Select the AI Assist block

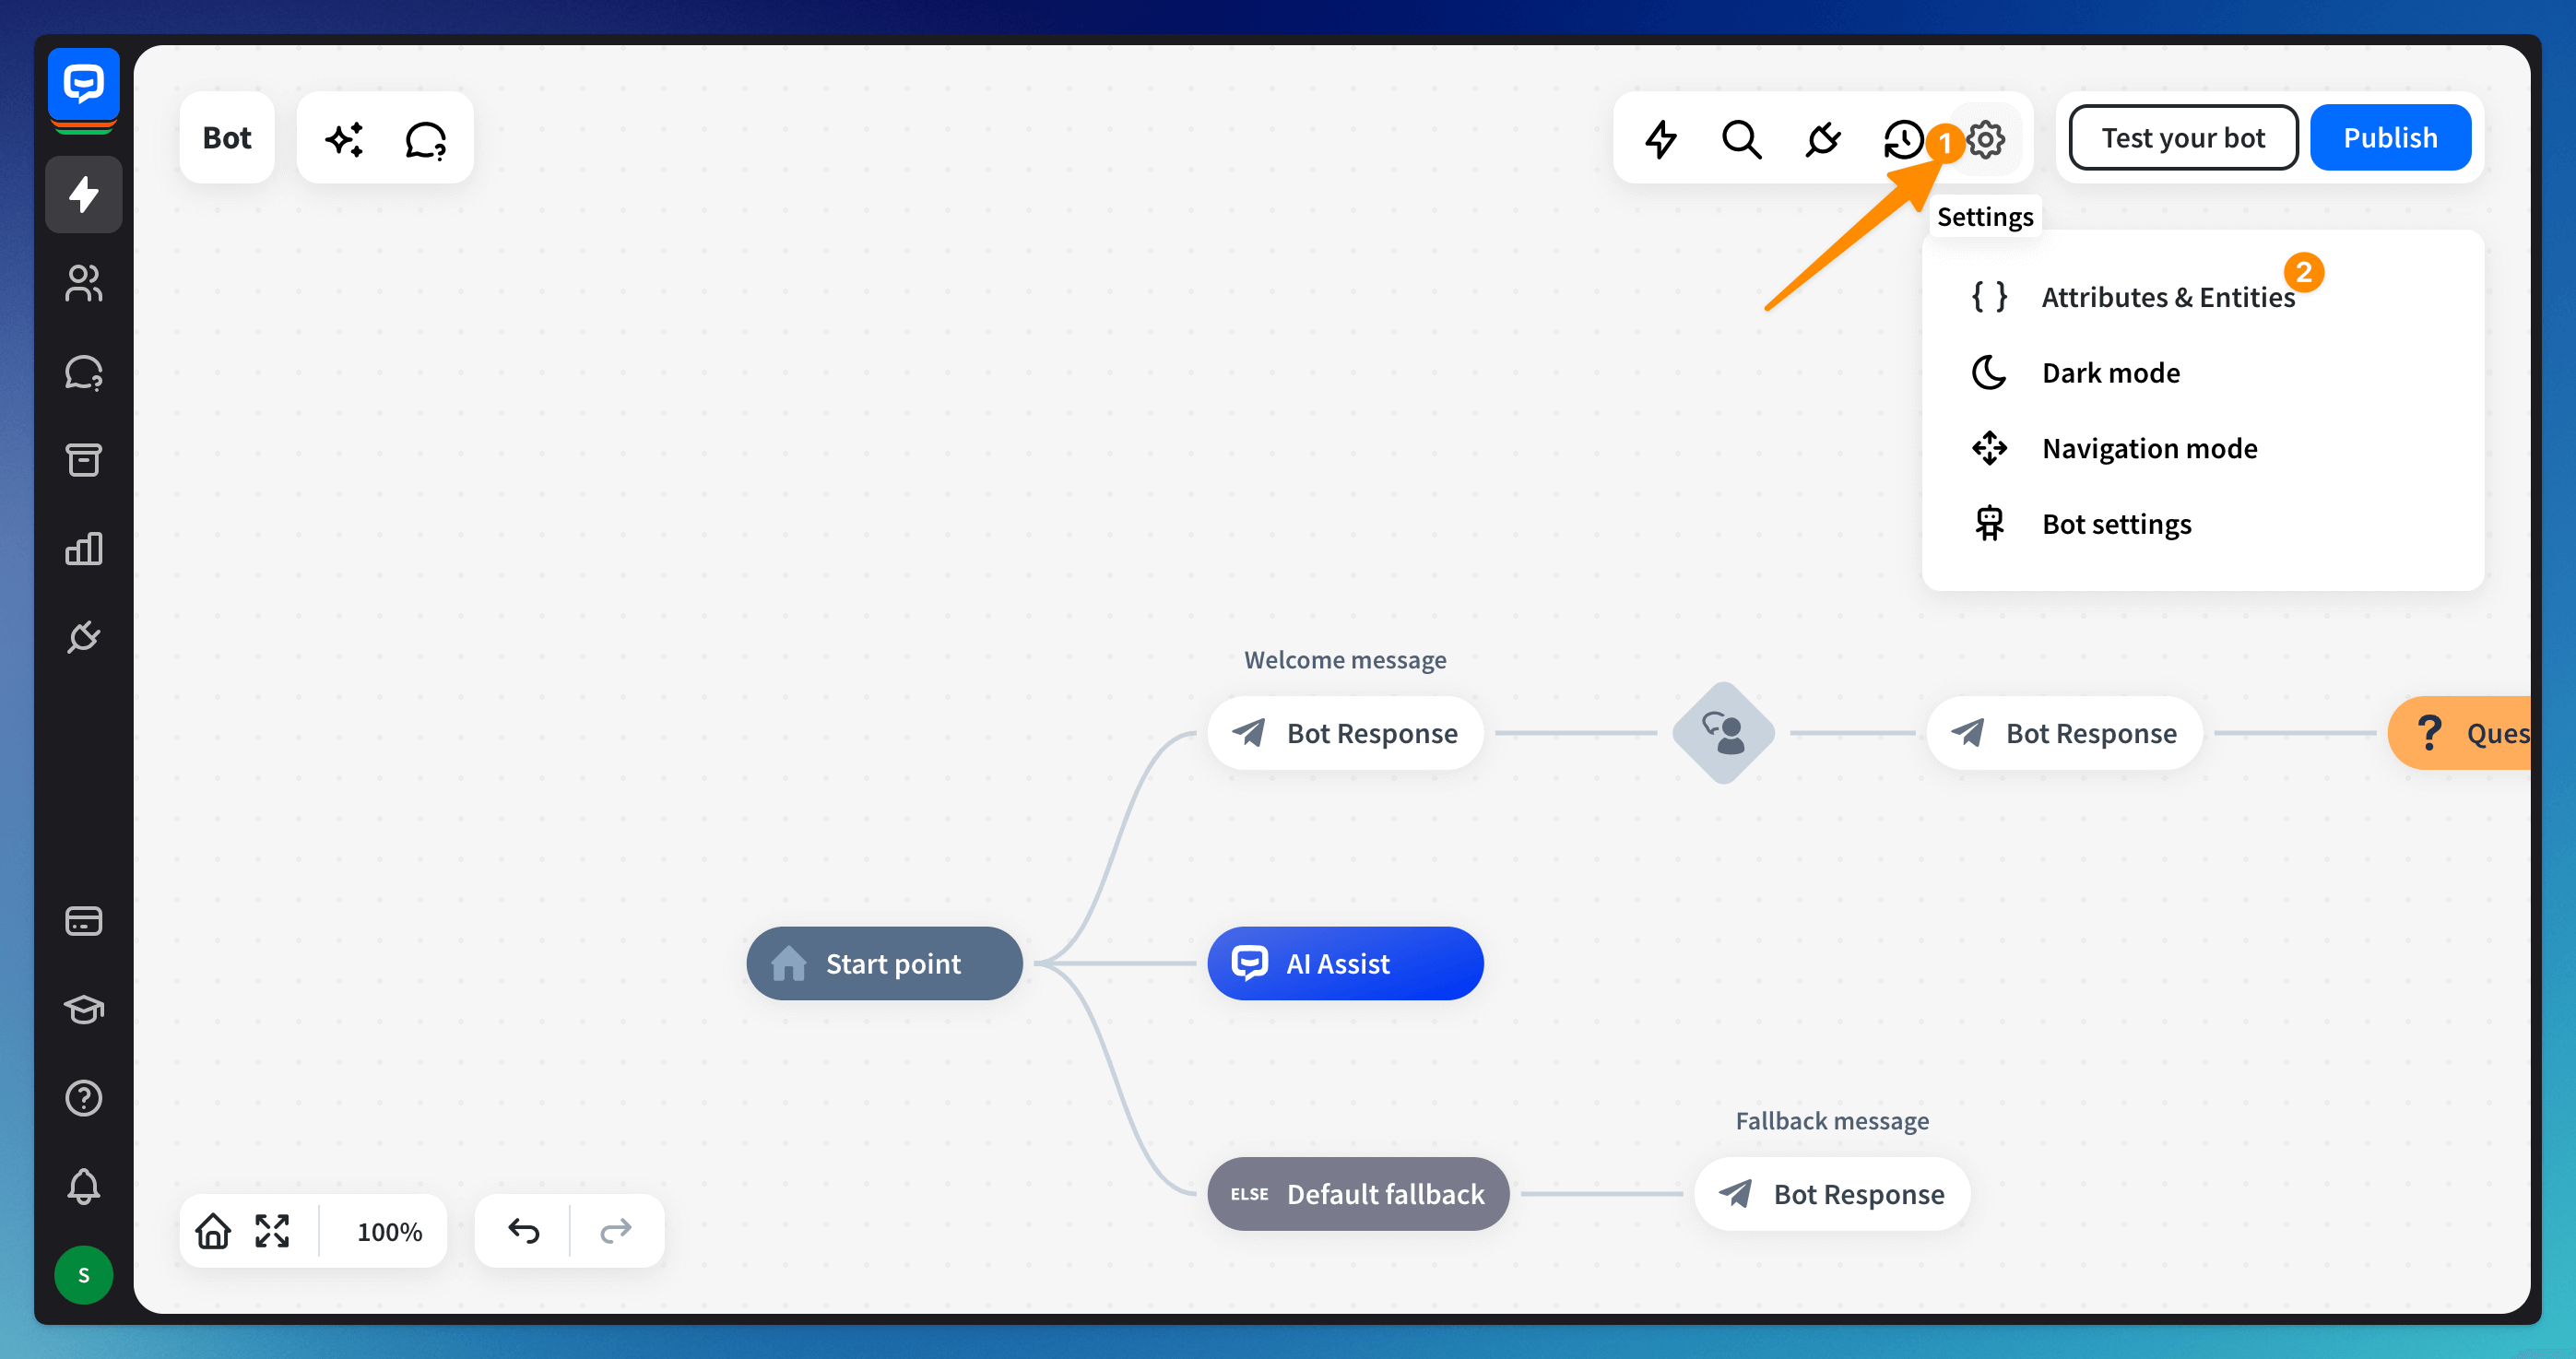pos(1344,963)
